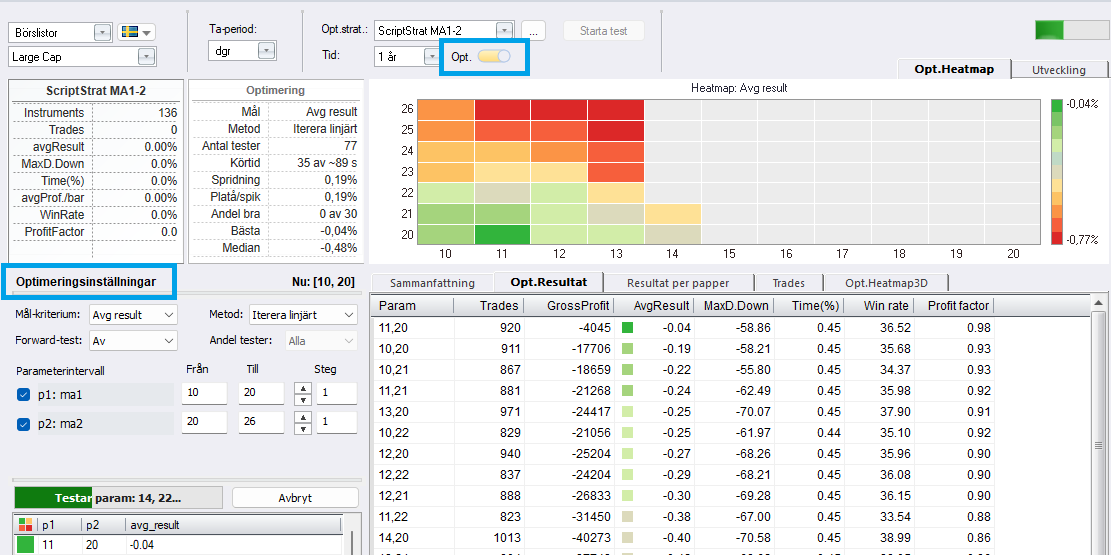Switch to the Utveckling tab
The image size is (1111, 555).
(1059, 70)
